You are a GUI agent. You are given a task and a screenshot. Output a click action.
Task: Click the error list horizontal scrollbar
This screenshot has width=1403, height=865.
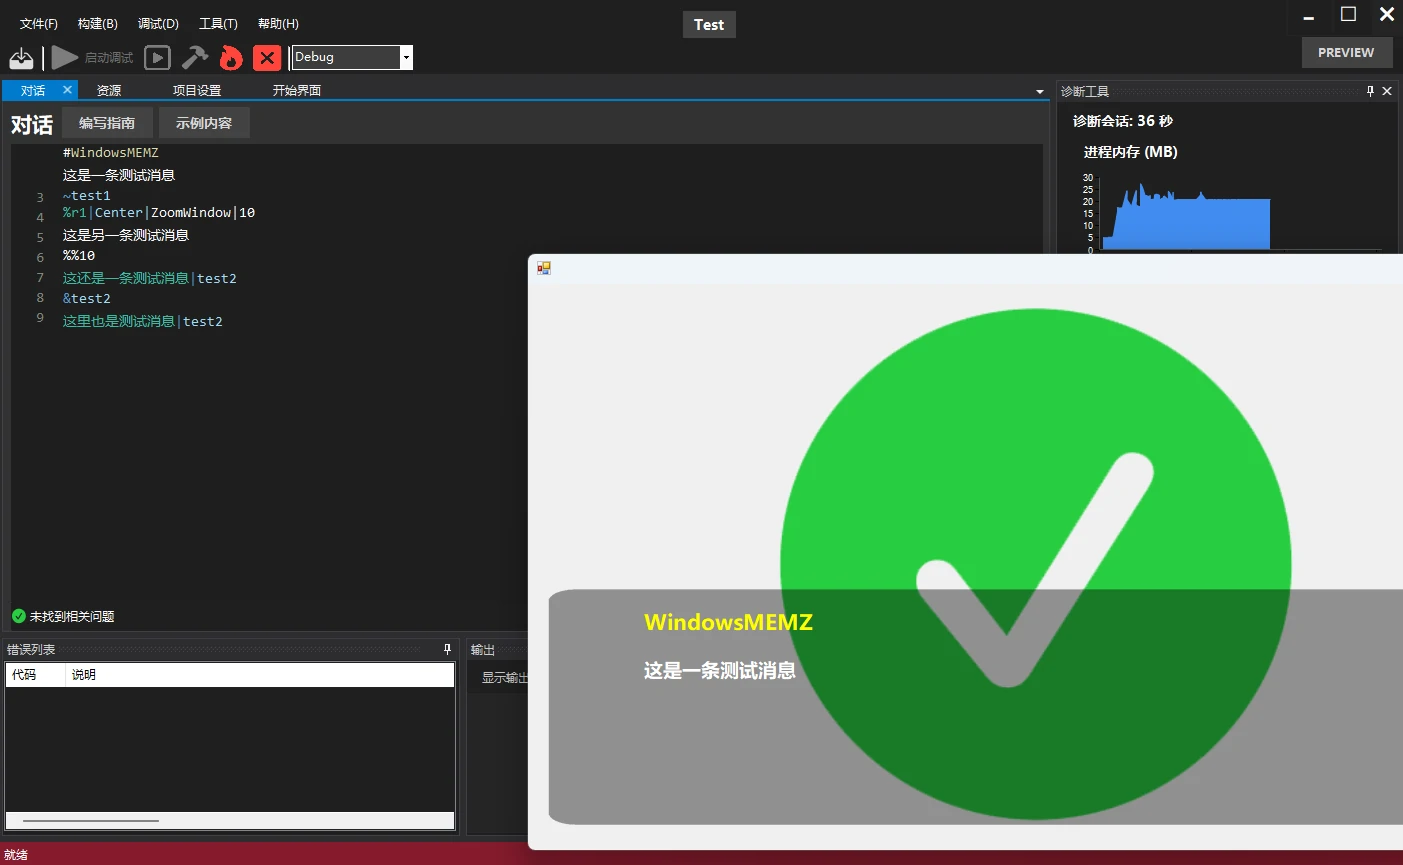point(91,821)
